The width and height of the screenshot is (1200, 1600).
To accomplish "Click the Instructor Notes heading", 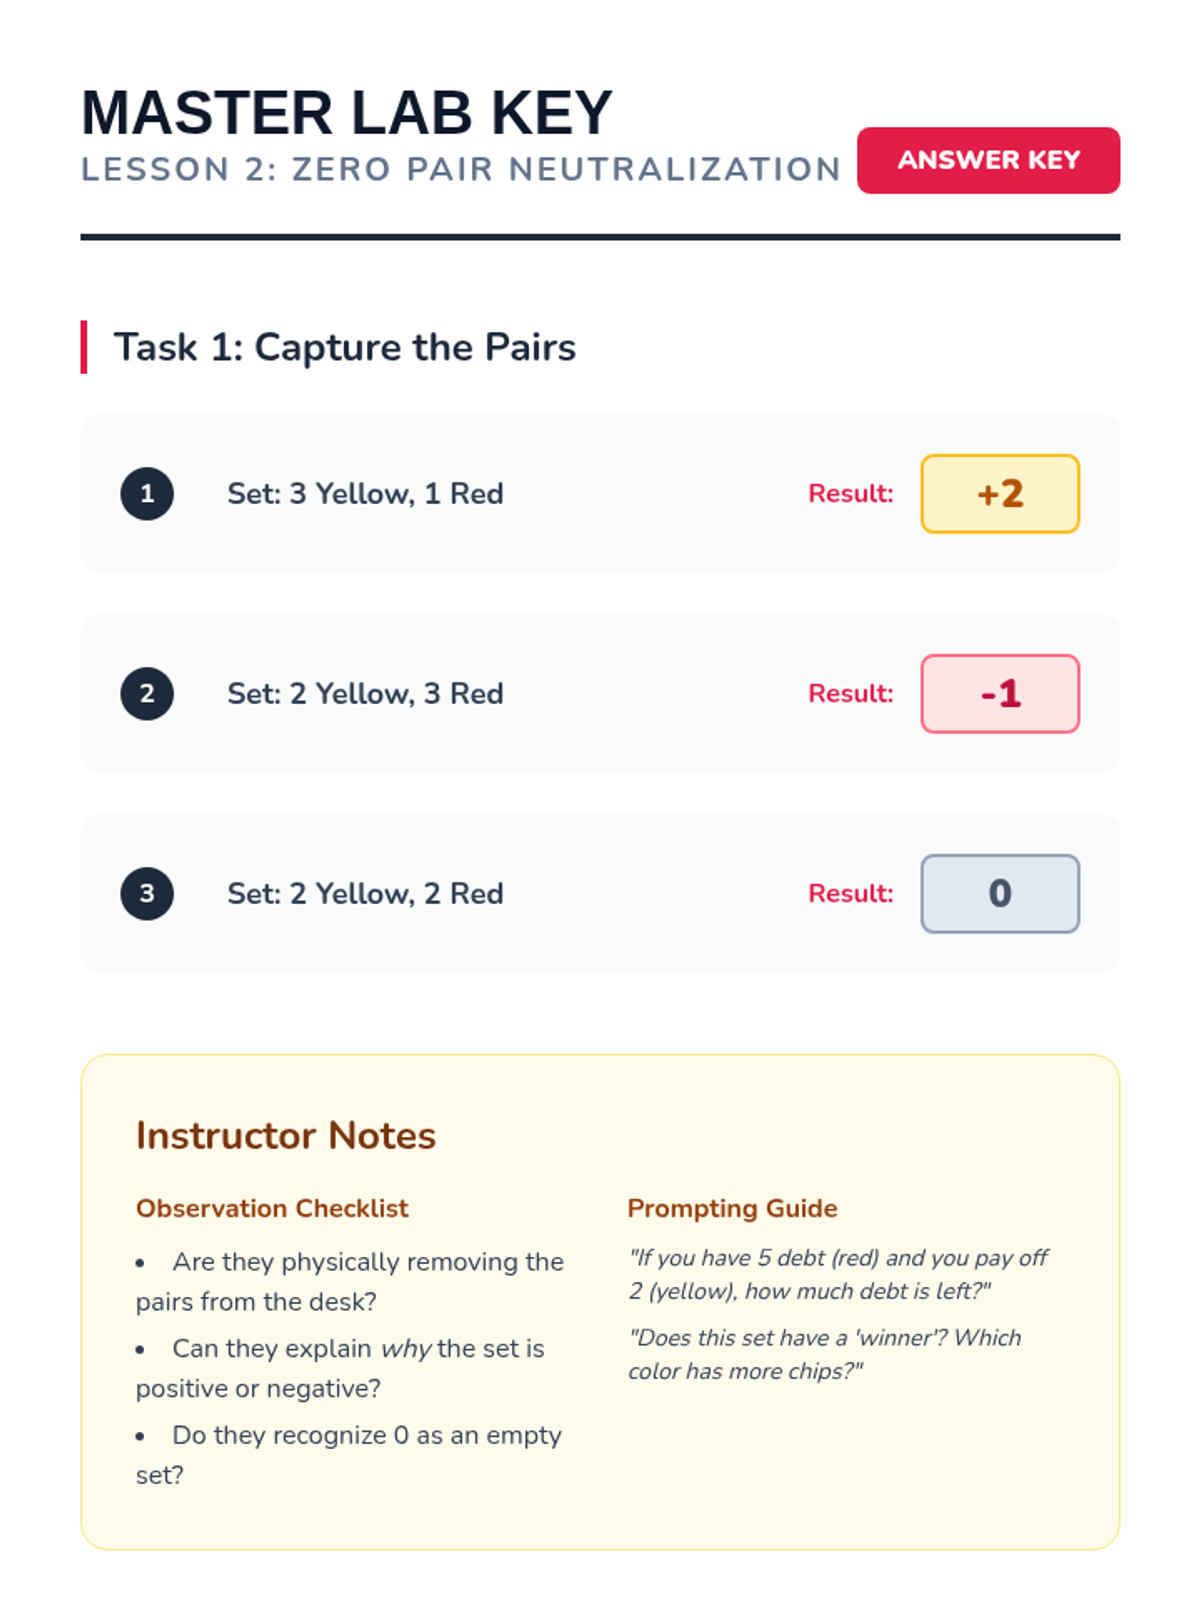I will (286, 1136).
